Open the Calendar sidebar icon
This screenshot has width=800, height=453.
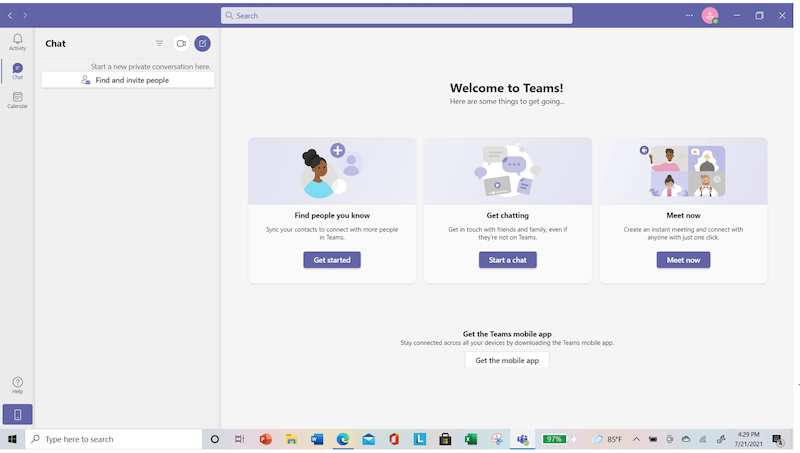17,99
